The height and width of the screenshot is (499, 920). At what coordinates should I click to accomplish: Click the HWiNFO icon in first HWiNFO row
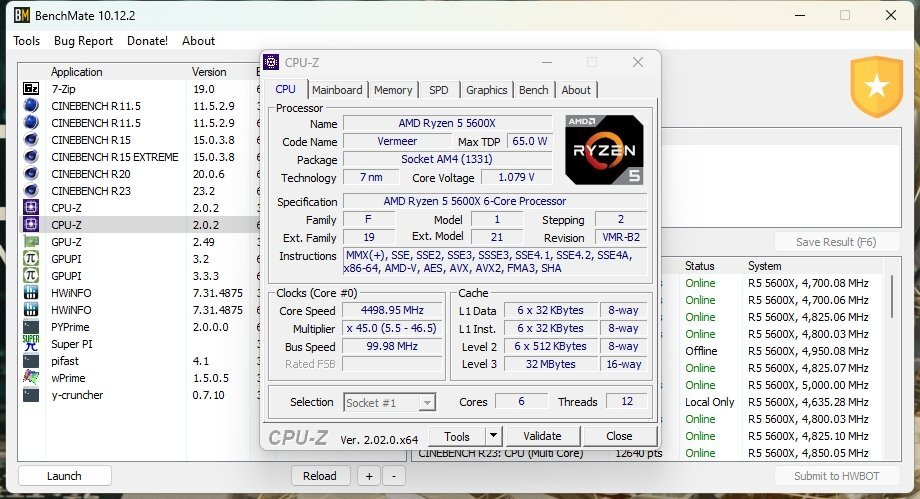[31, 293]
